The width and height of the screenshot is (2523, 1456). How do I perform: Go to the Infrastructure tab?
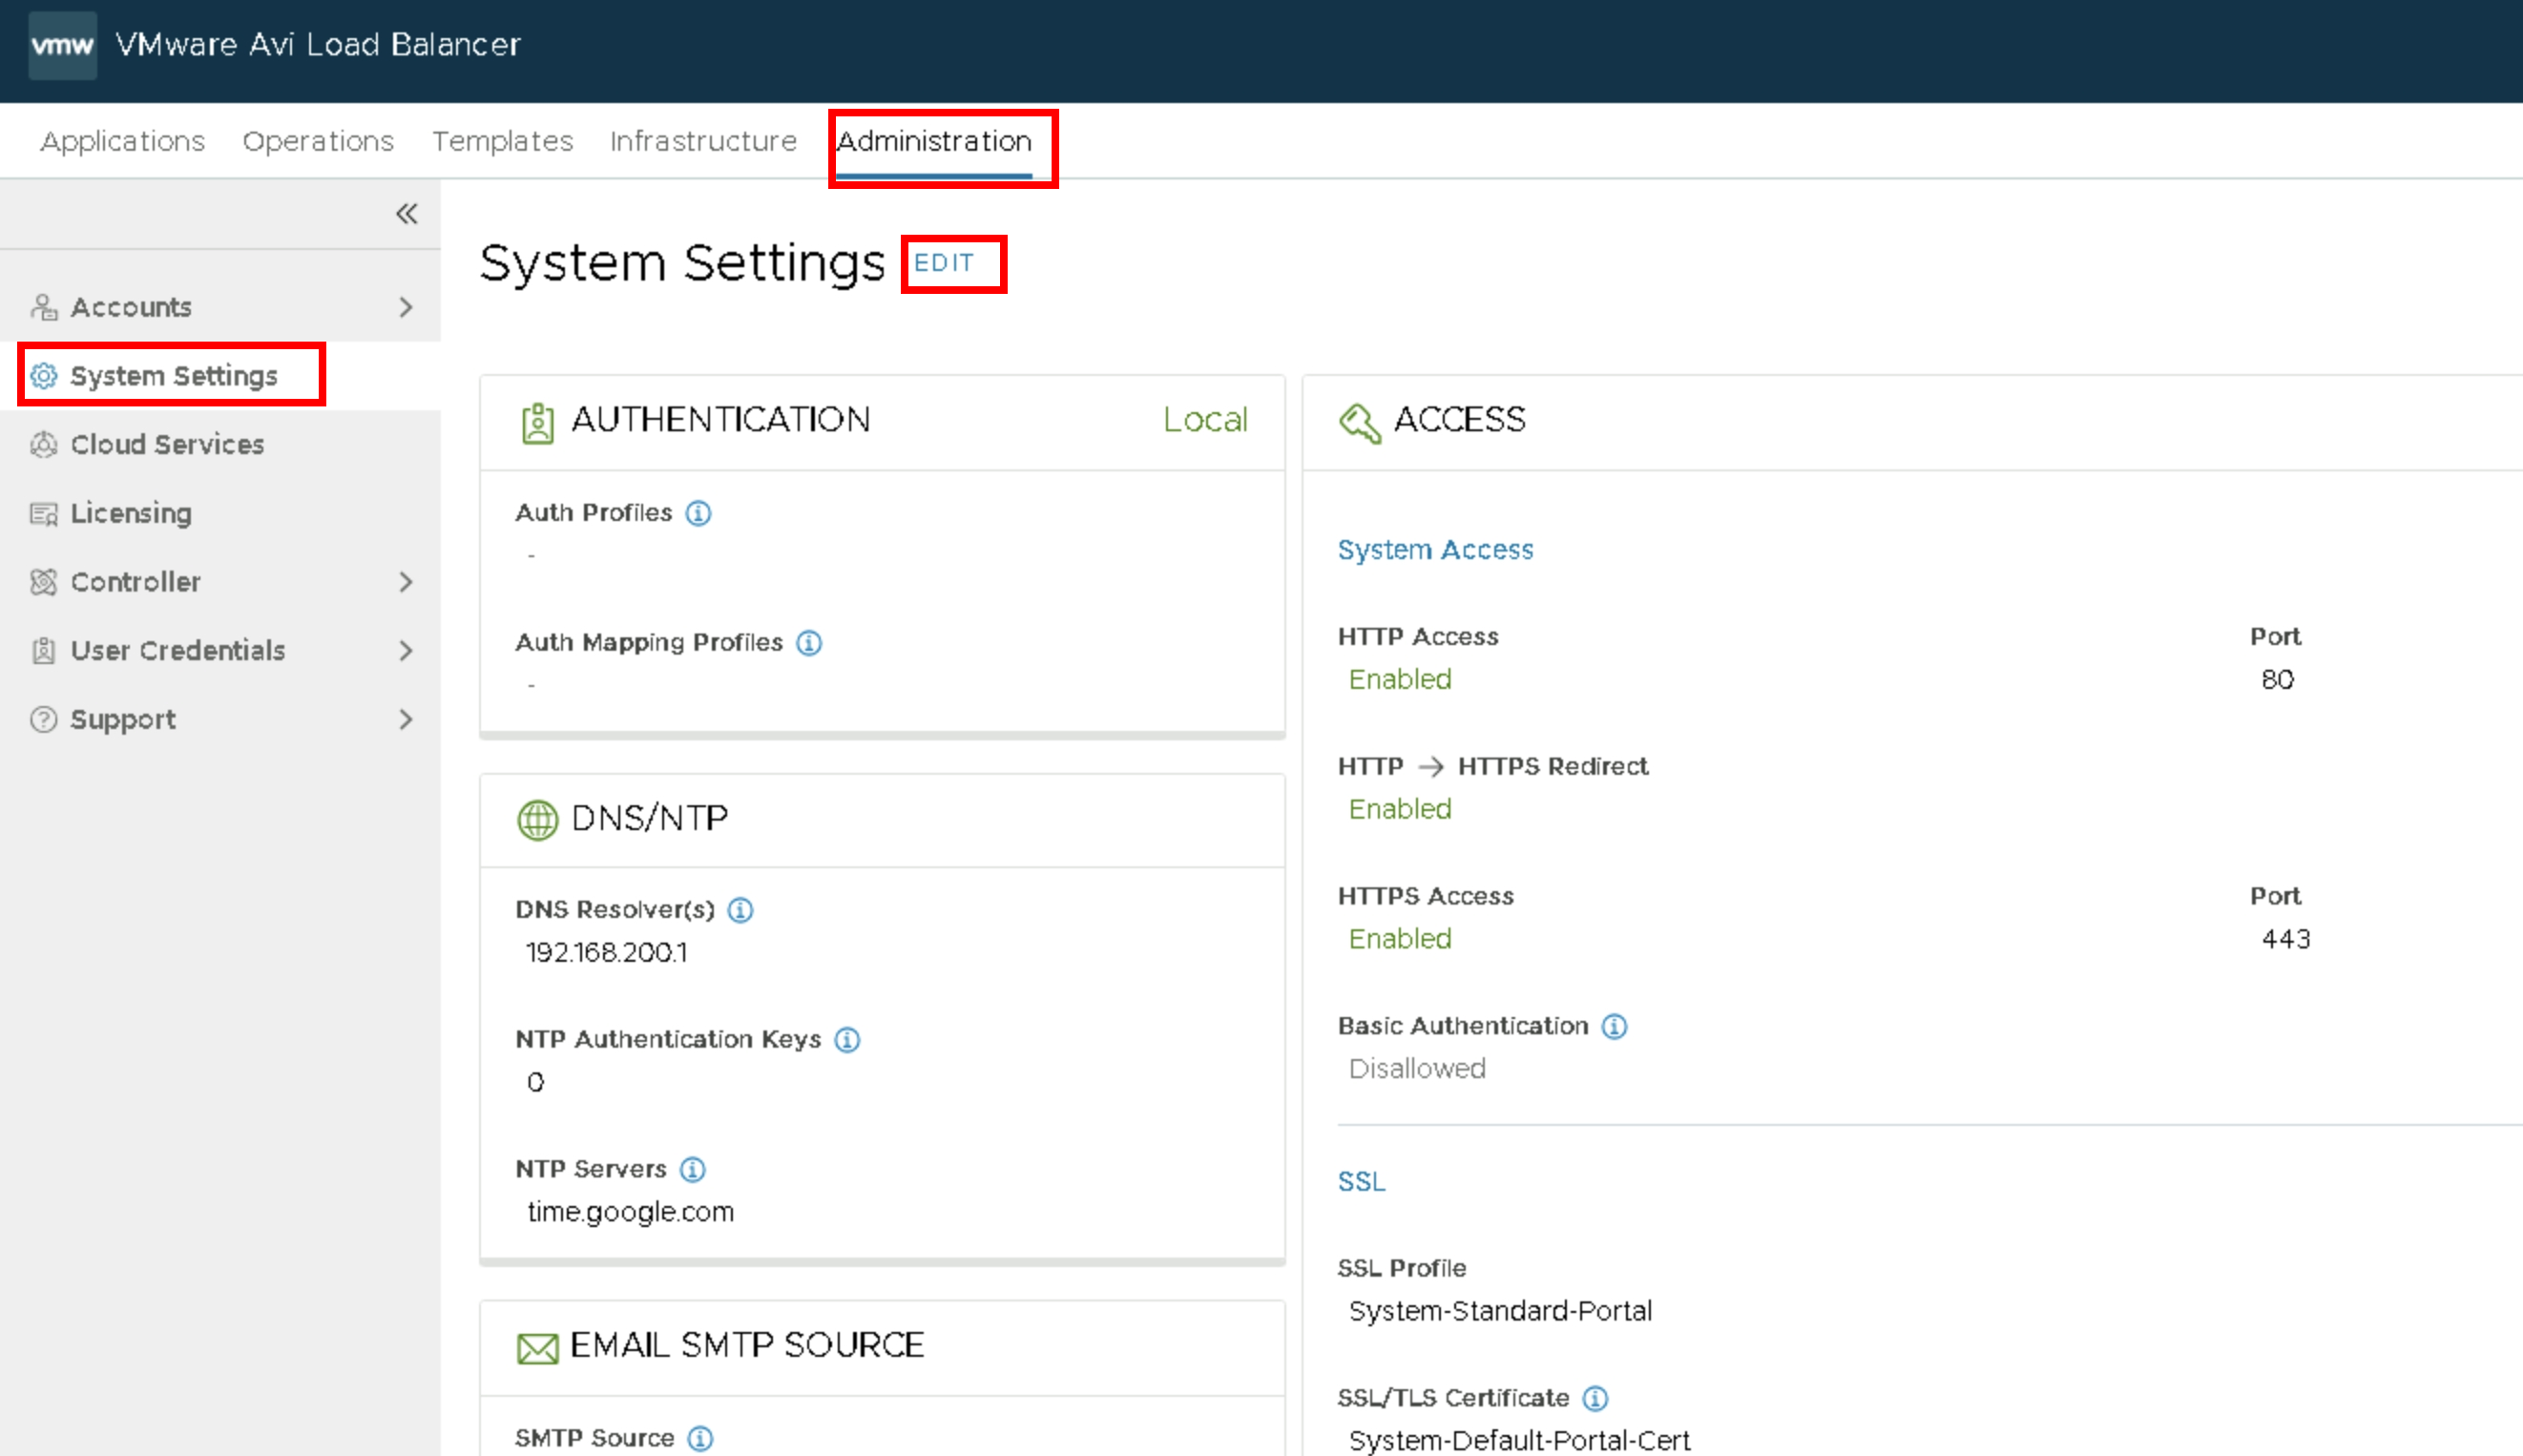point(703,142)
